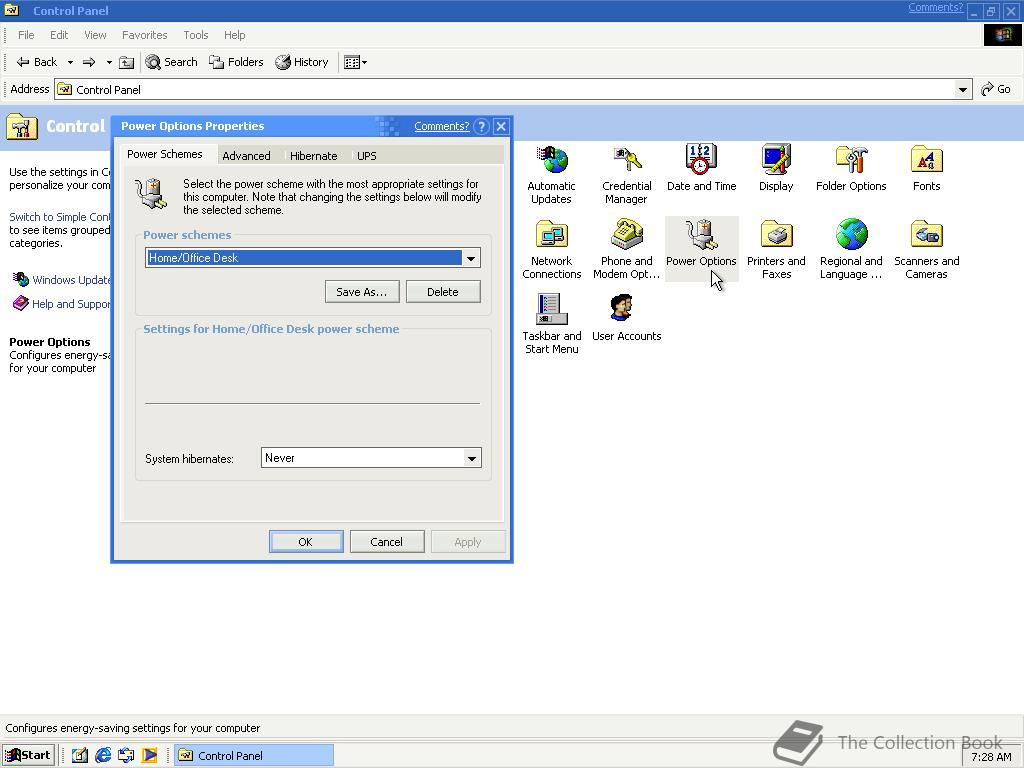1024x768 pixels.
Task: Toggle the Folders pane button
Action: 236,62
